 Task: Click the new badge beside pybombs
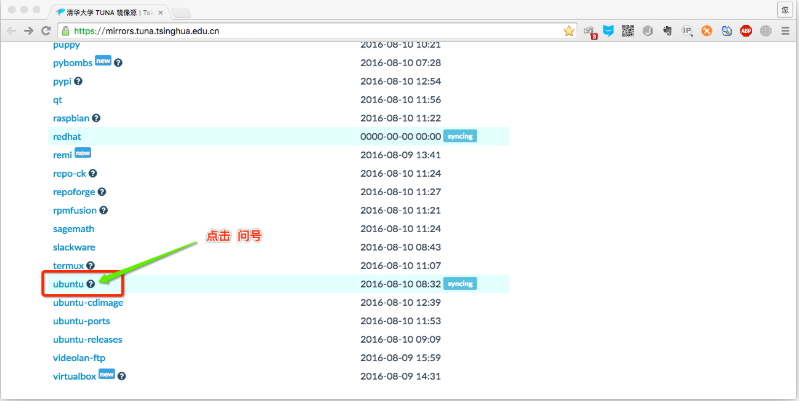point(103,61)
